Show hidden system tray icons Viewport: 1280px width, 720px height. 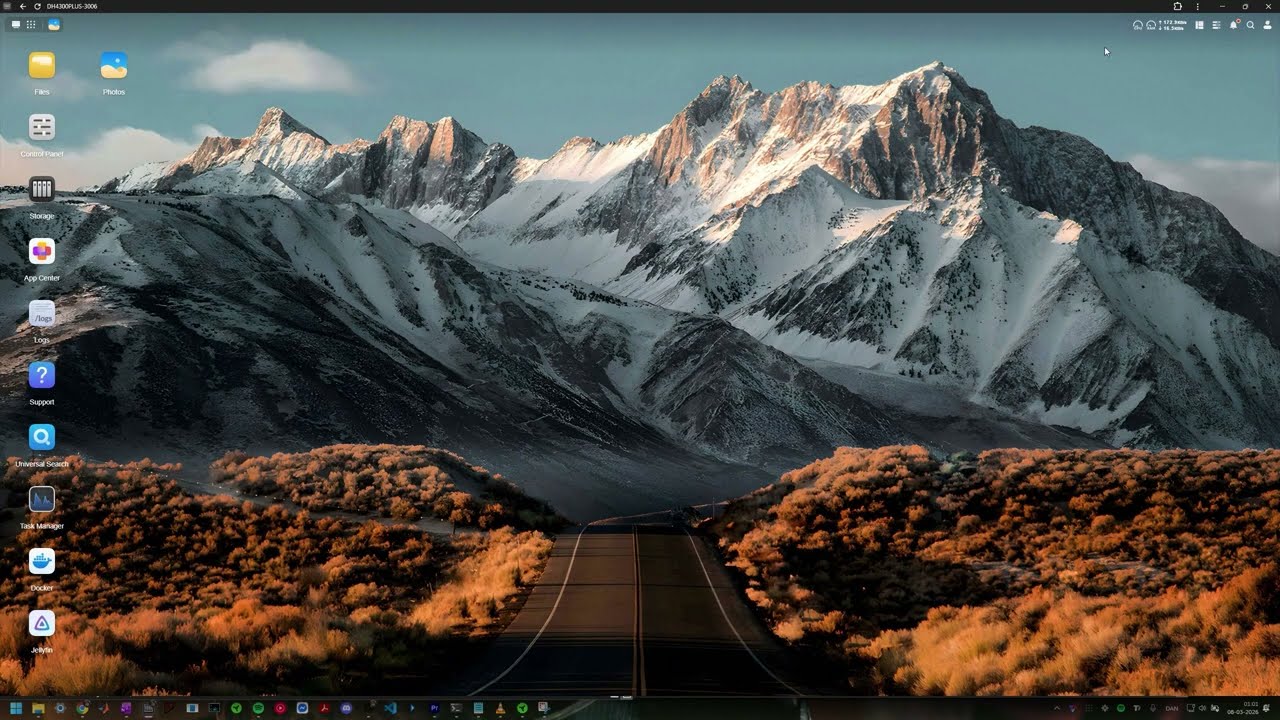point(1057,708)
